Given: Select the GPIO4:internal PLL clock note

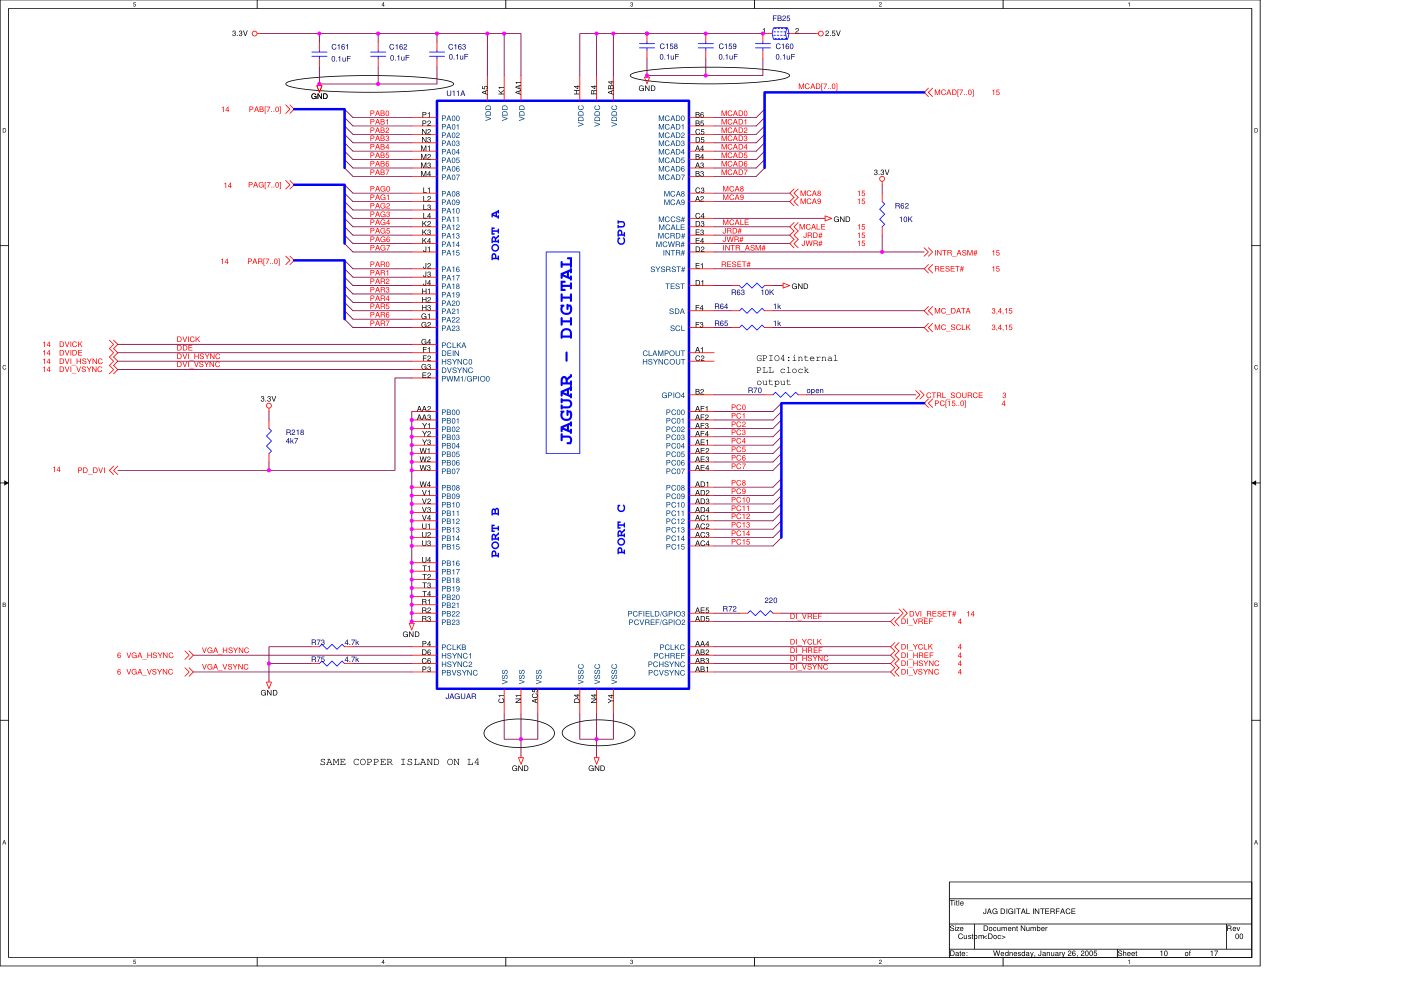Looking at the screenshot, I should click(797, 370).
